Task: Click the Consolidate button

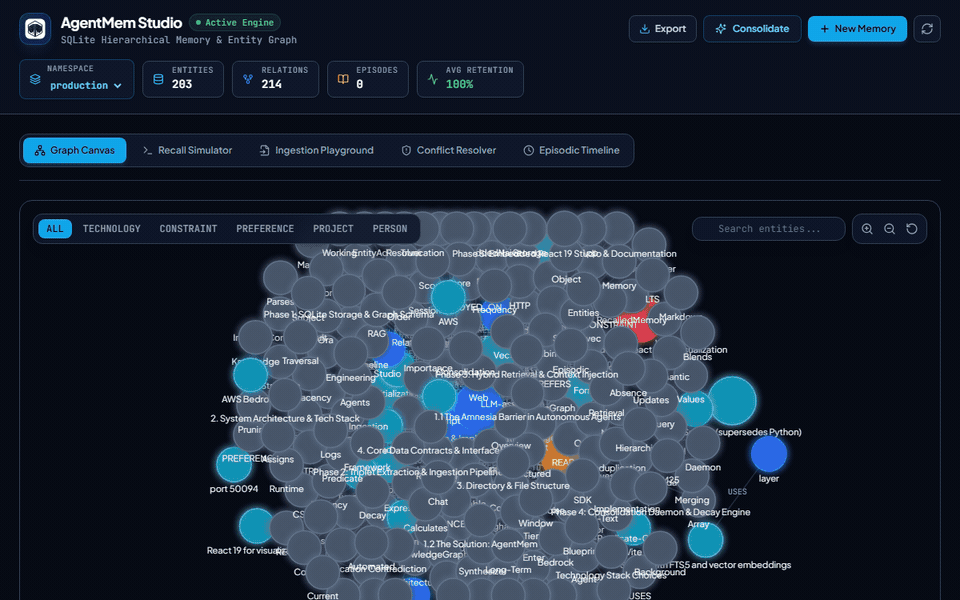Action: tap(752, 29)
